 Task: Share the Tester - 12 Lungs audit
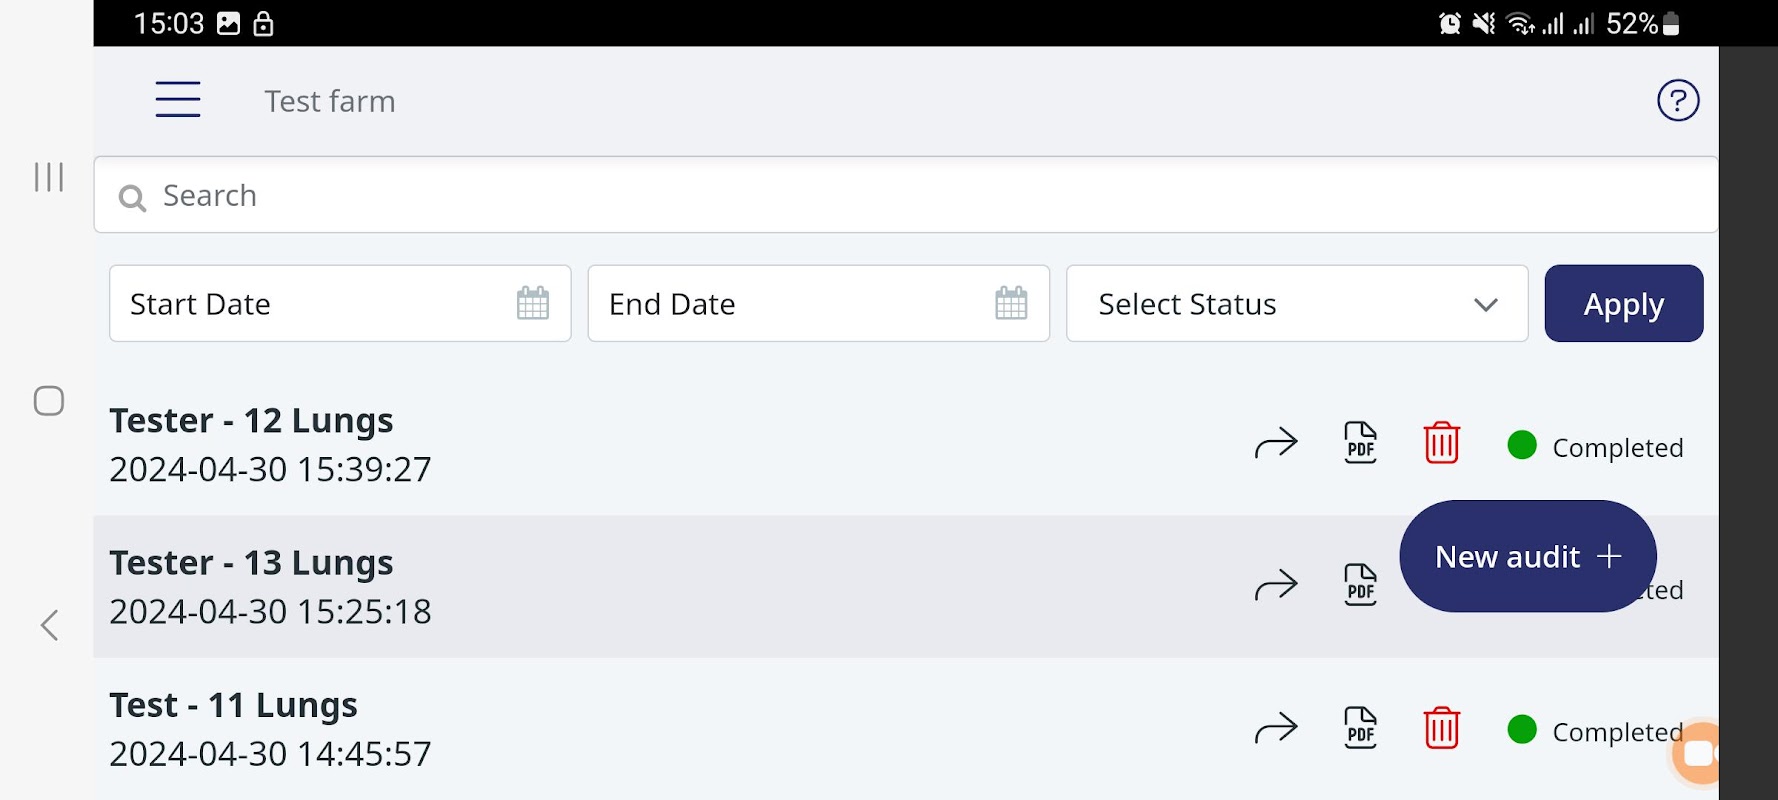pyautogui.click(x=1276, y=443)
